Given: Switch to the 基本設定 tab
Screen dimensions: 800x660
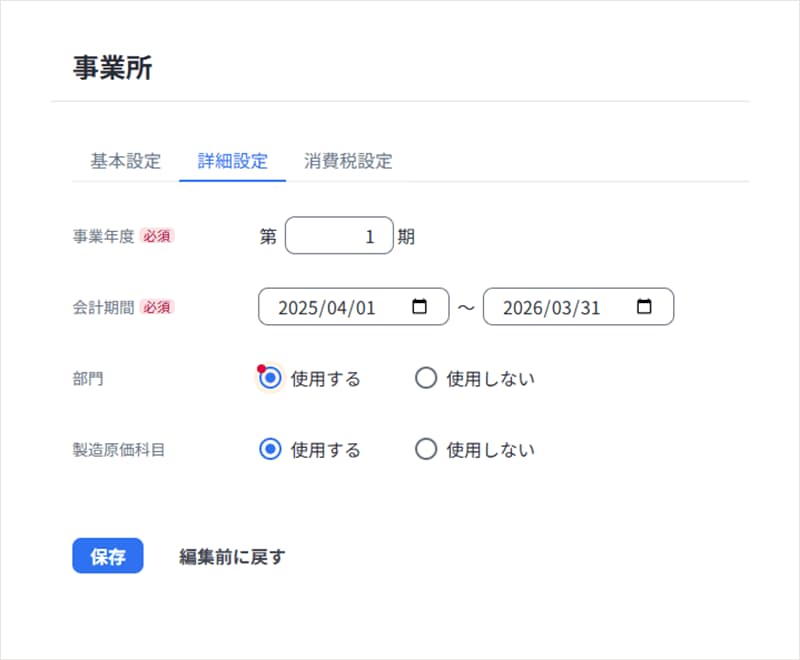Looking at the screenshot, I should (125, 161).
